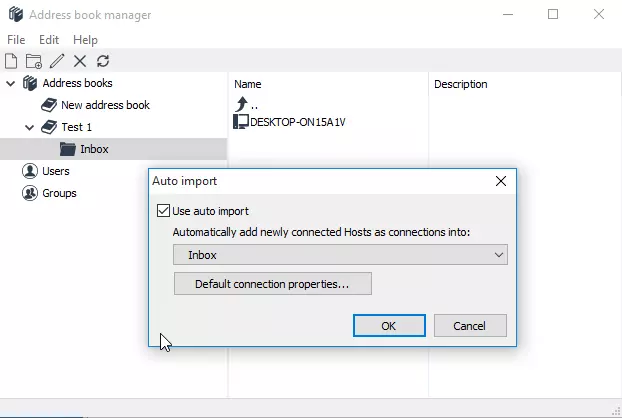Close the Auto import dialog
The width and height of the screenshot is (622, 418).
501,182
